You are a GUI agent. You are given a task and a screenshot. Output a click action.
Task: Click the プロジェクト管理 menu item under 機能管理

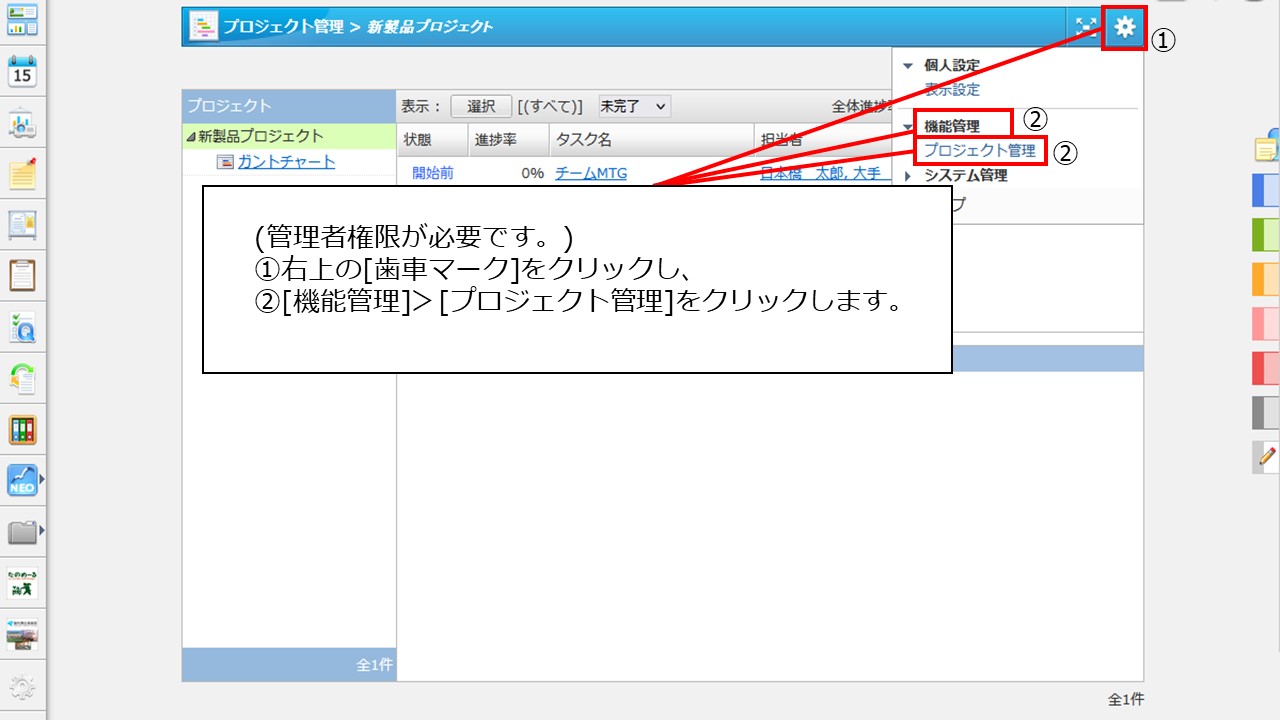980,151
